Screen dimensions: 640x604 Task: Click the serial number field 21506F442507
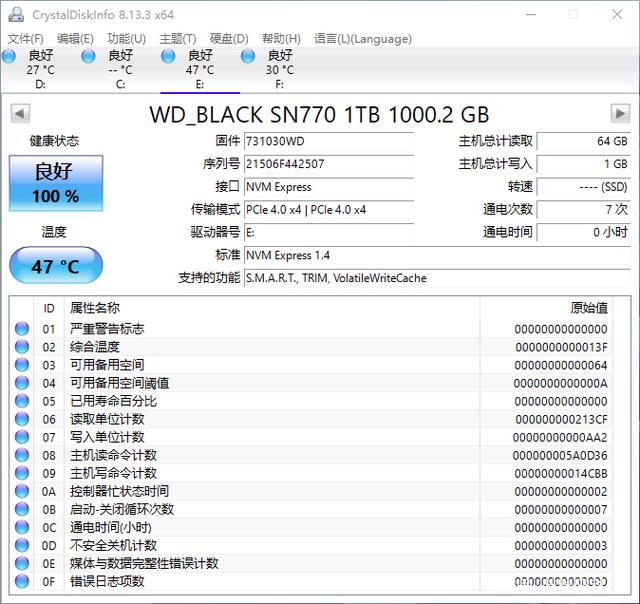(329, 164)
